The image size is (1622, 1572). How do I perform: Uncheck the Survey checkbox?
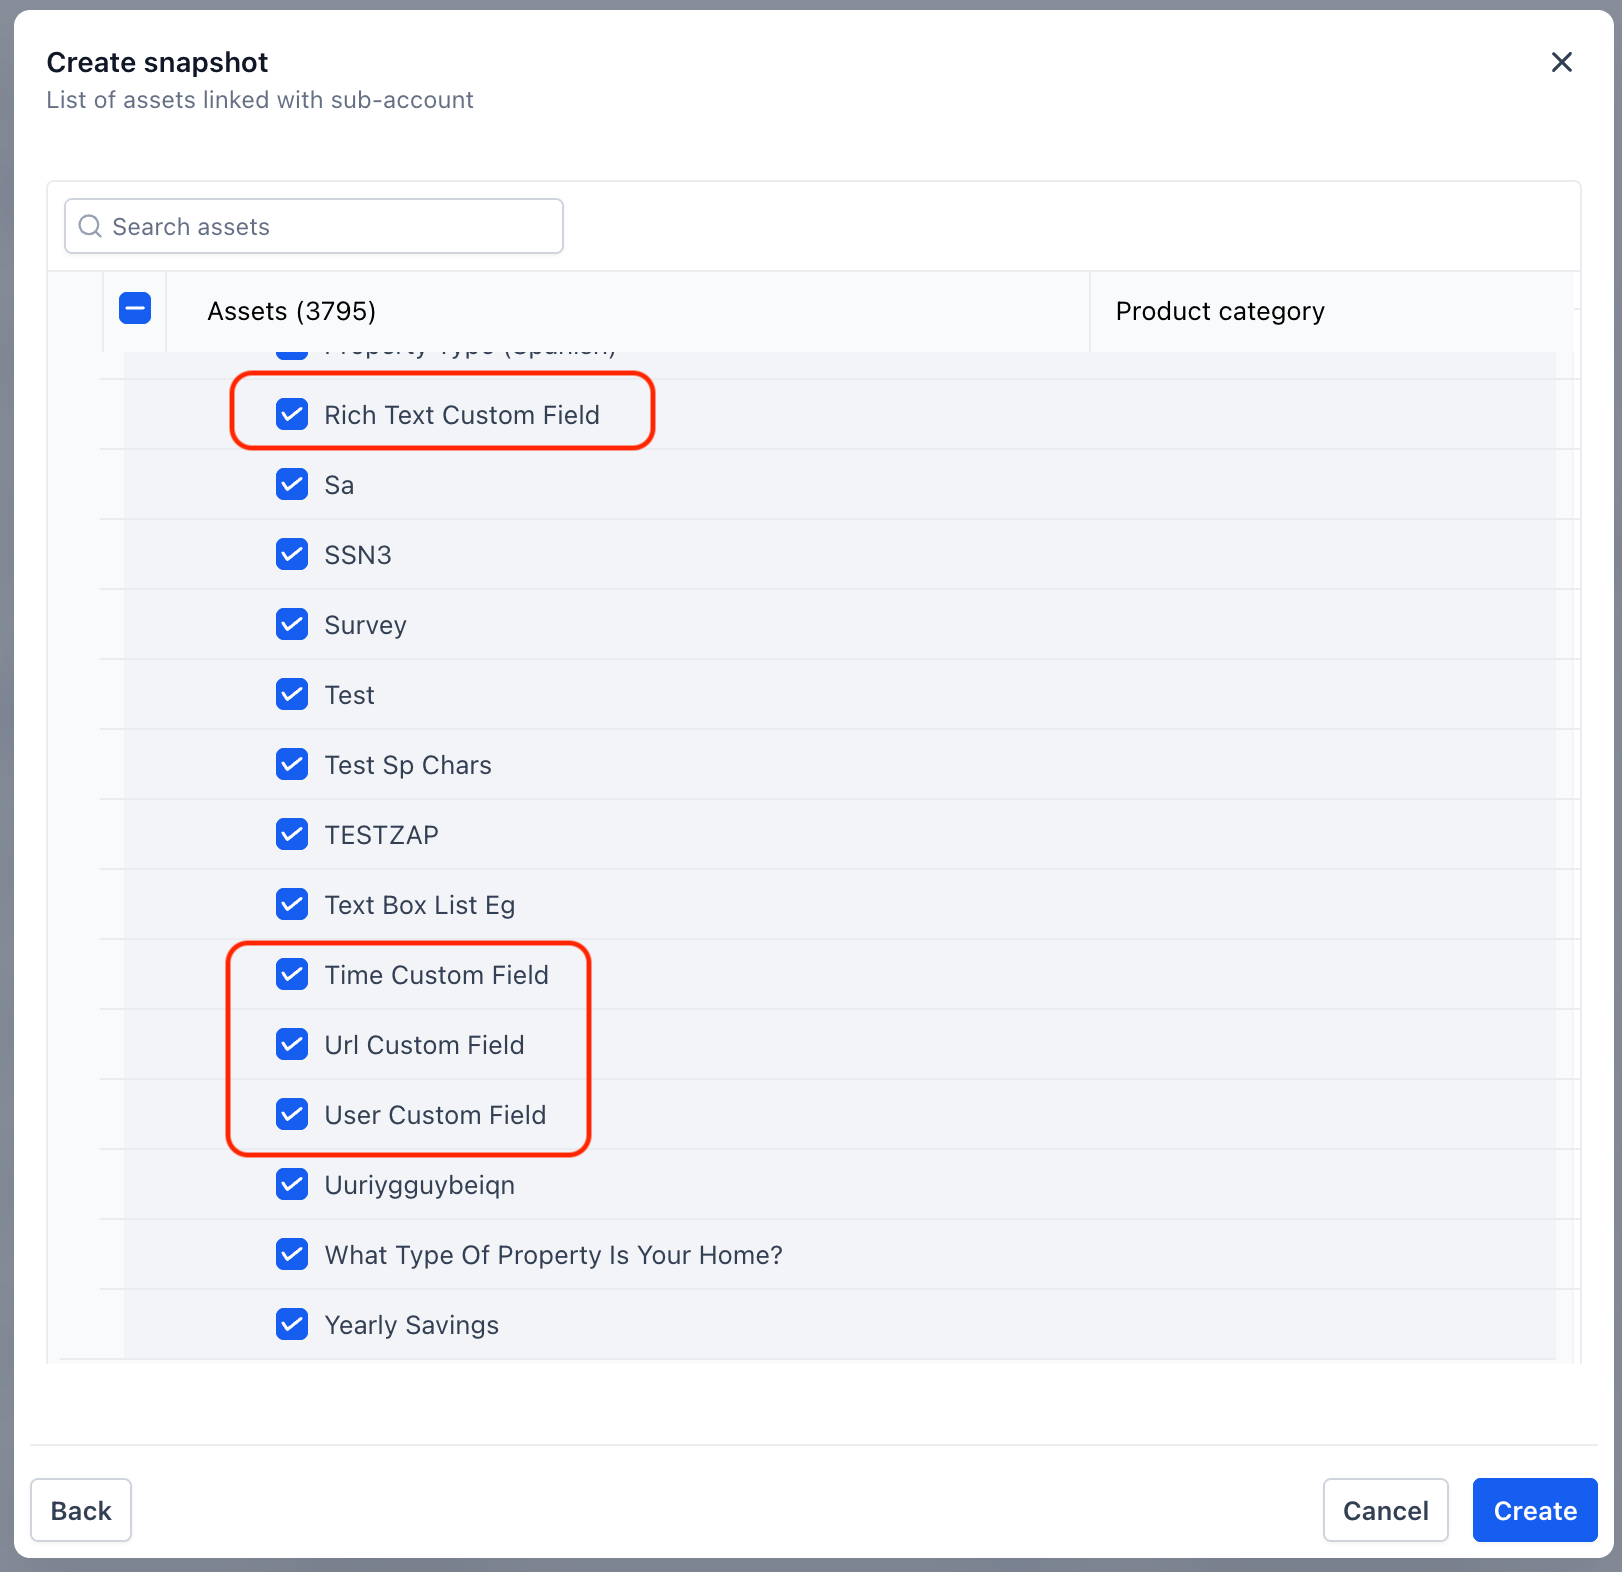click(292, 624)
